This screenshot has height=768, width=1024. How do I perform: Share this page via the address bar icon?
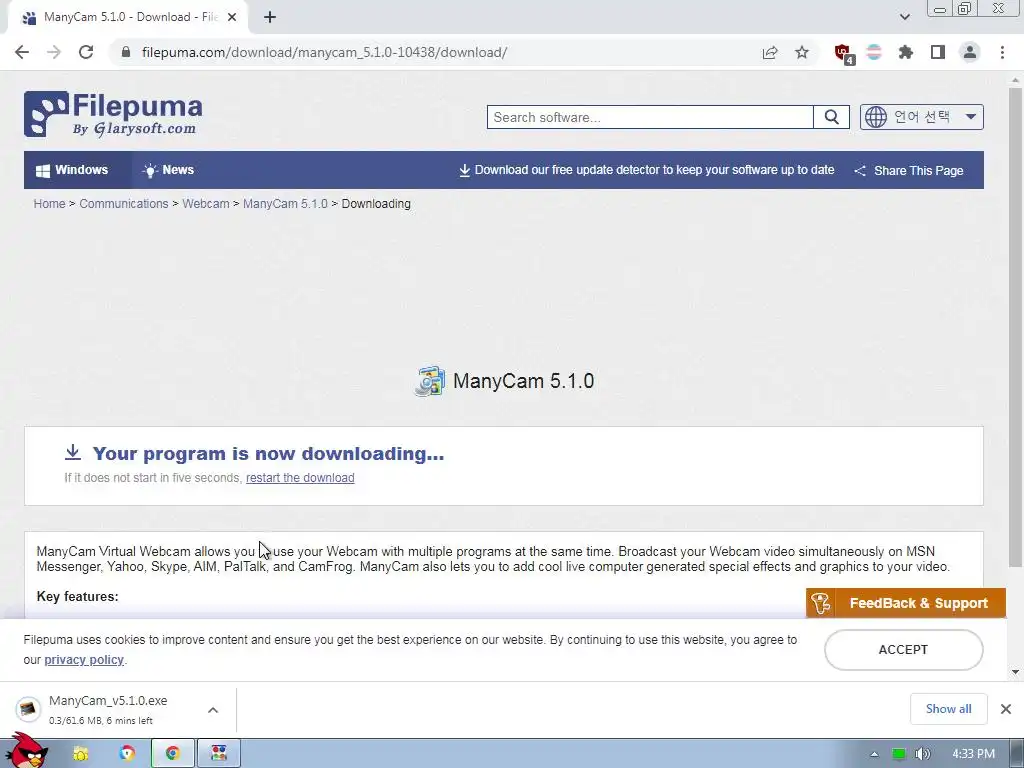click(770, 52)
